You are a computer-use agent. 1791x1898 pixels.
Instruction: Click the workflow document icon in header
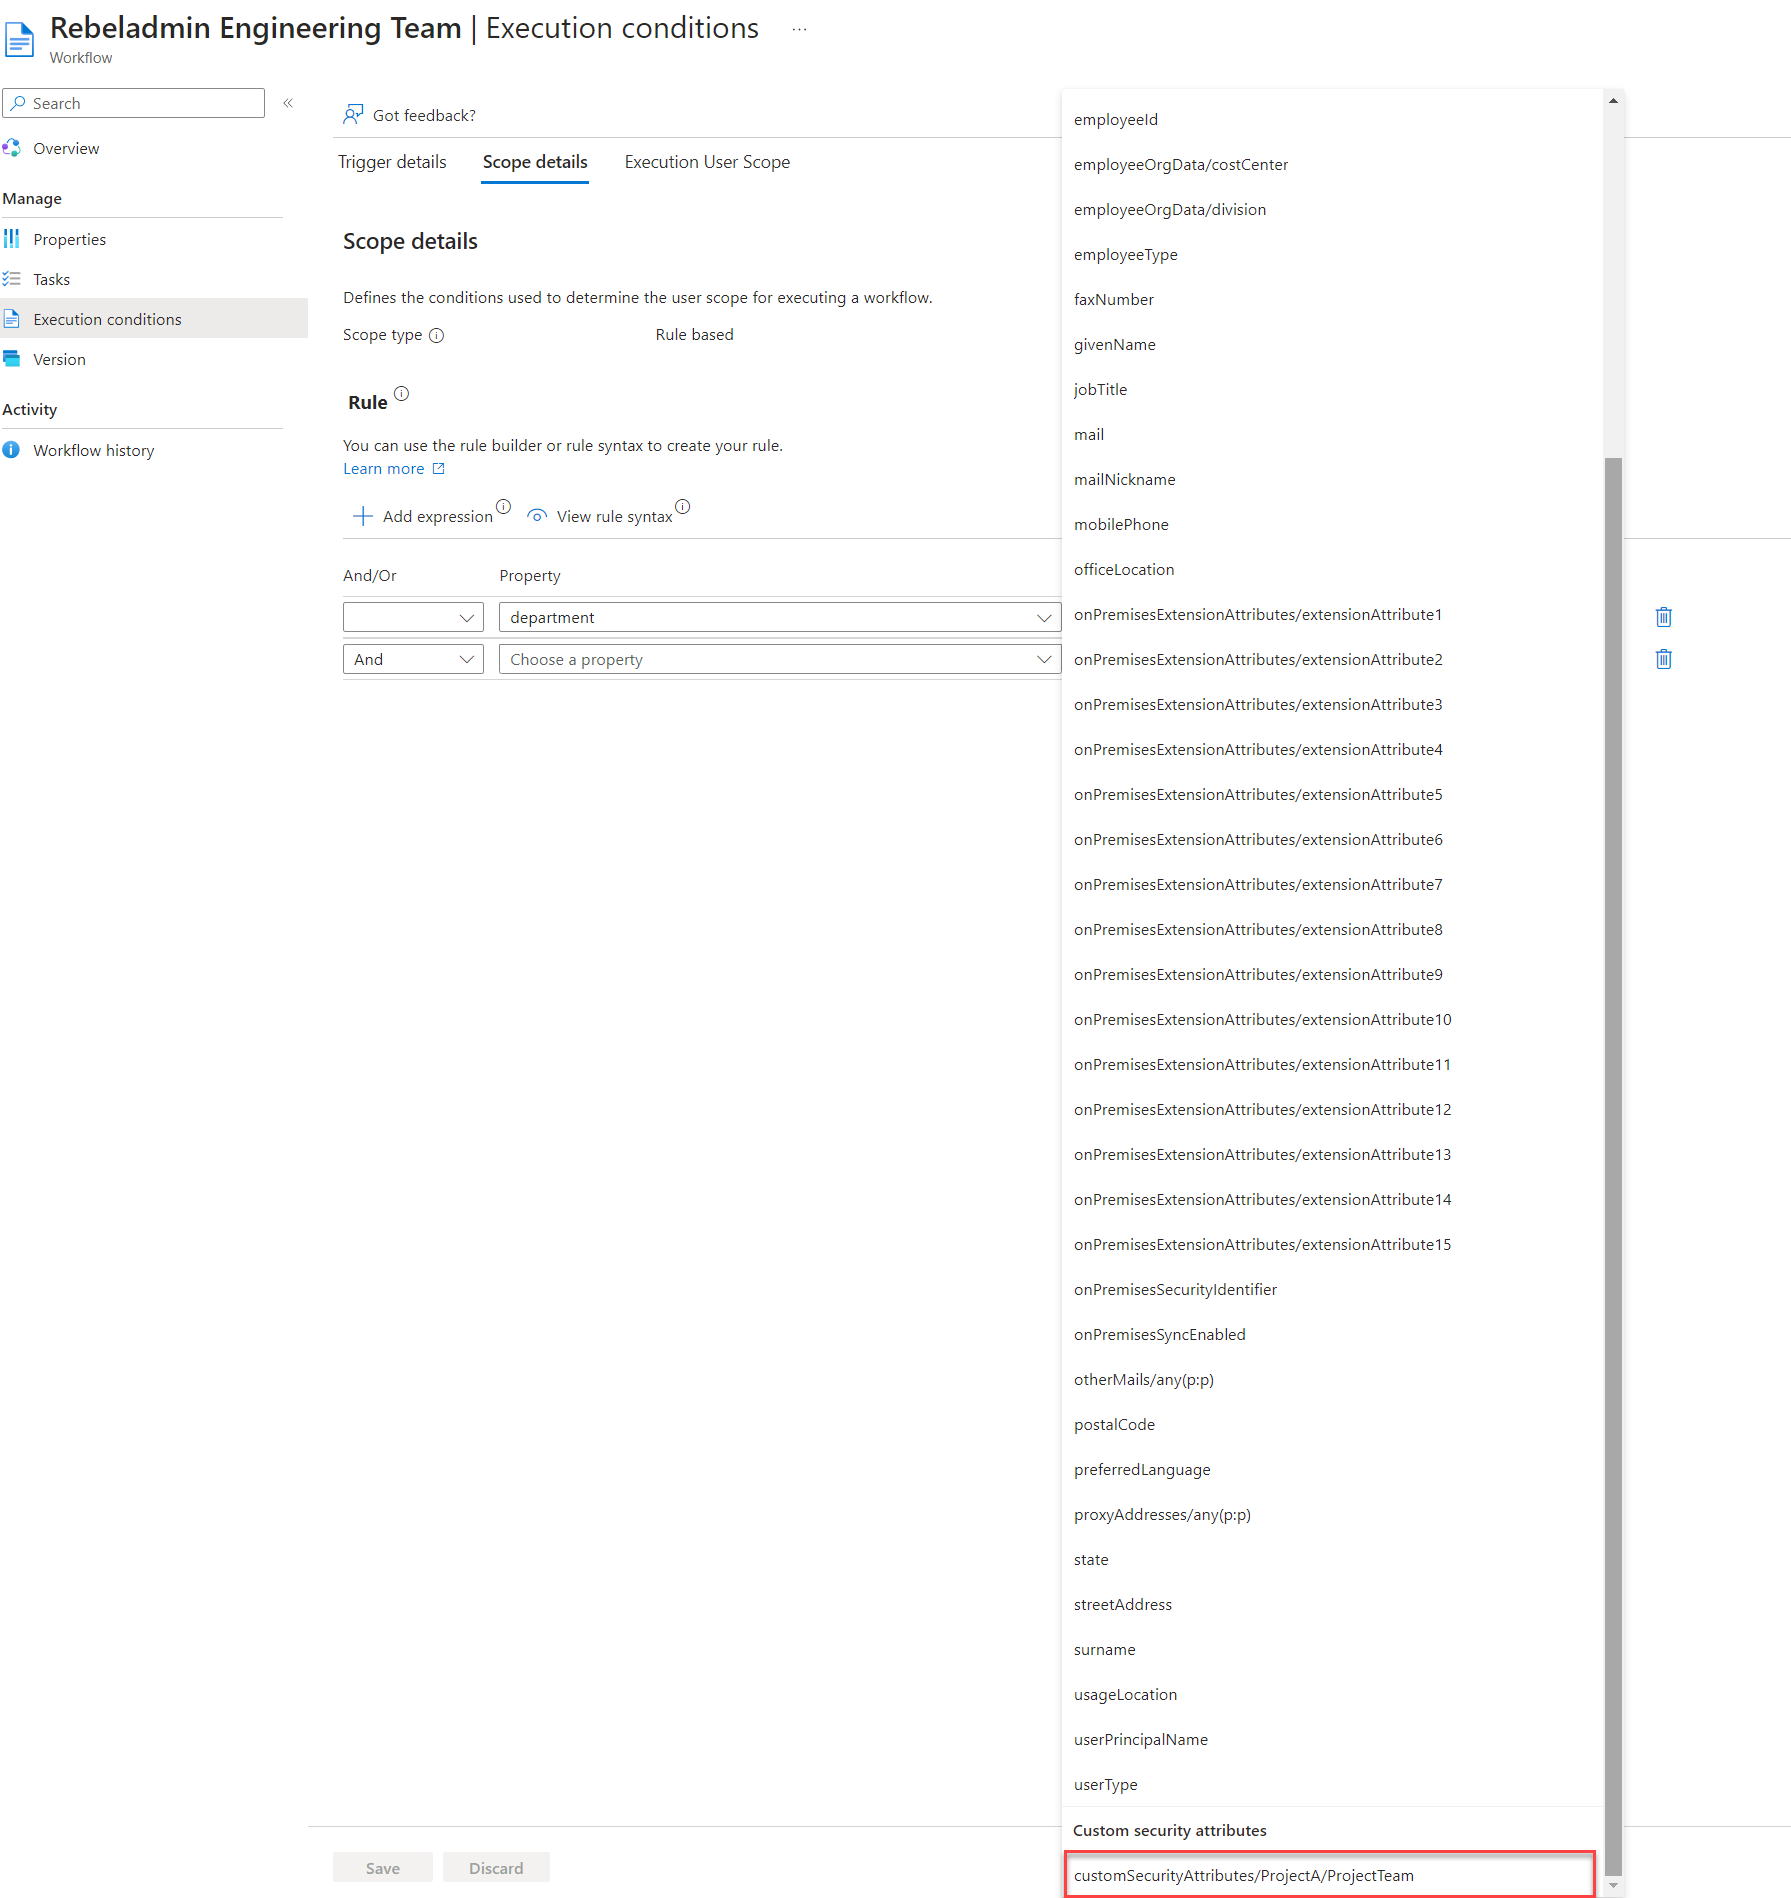point(19,38)
